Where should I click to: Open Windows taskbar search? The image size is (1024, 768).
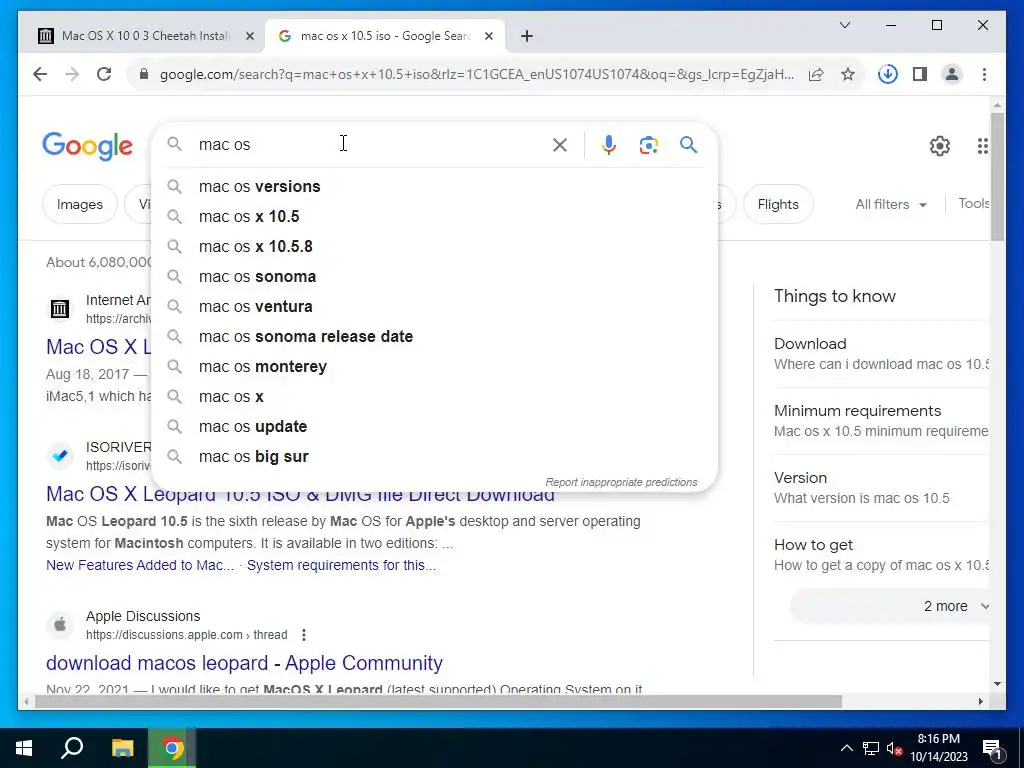click(x=72, y=748)
